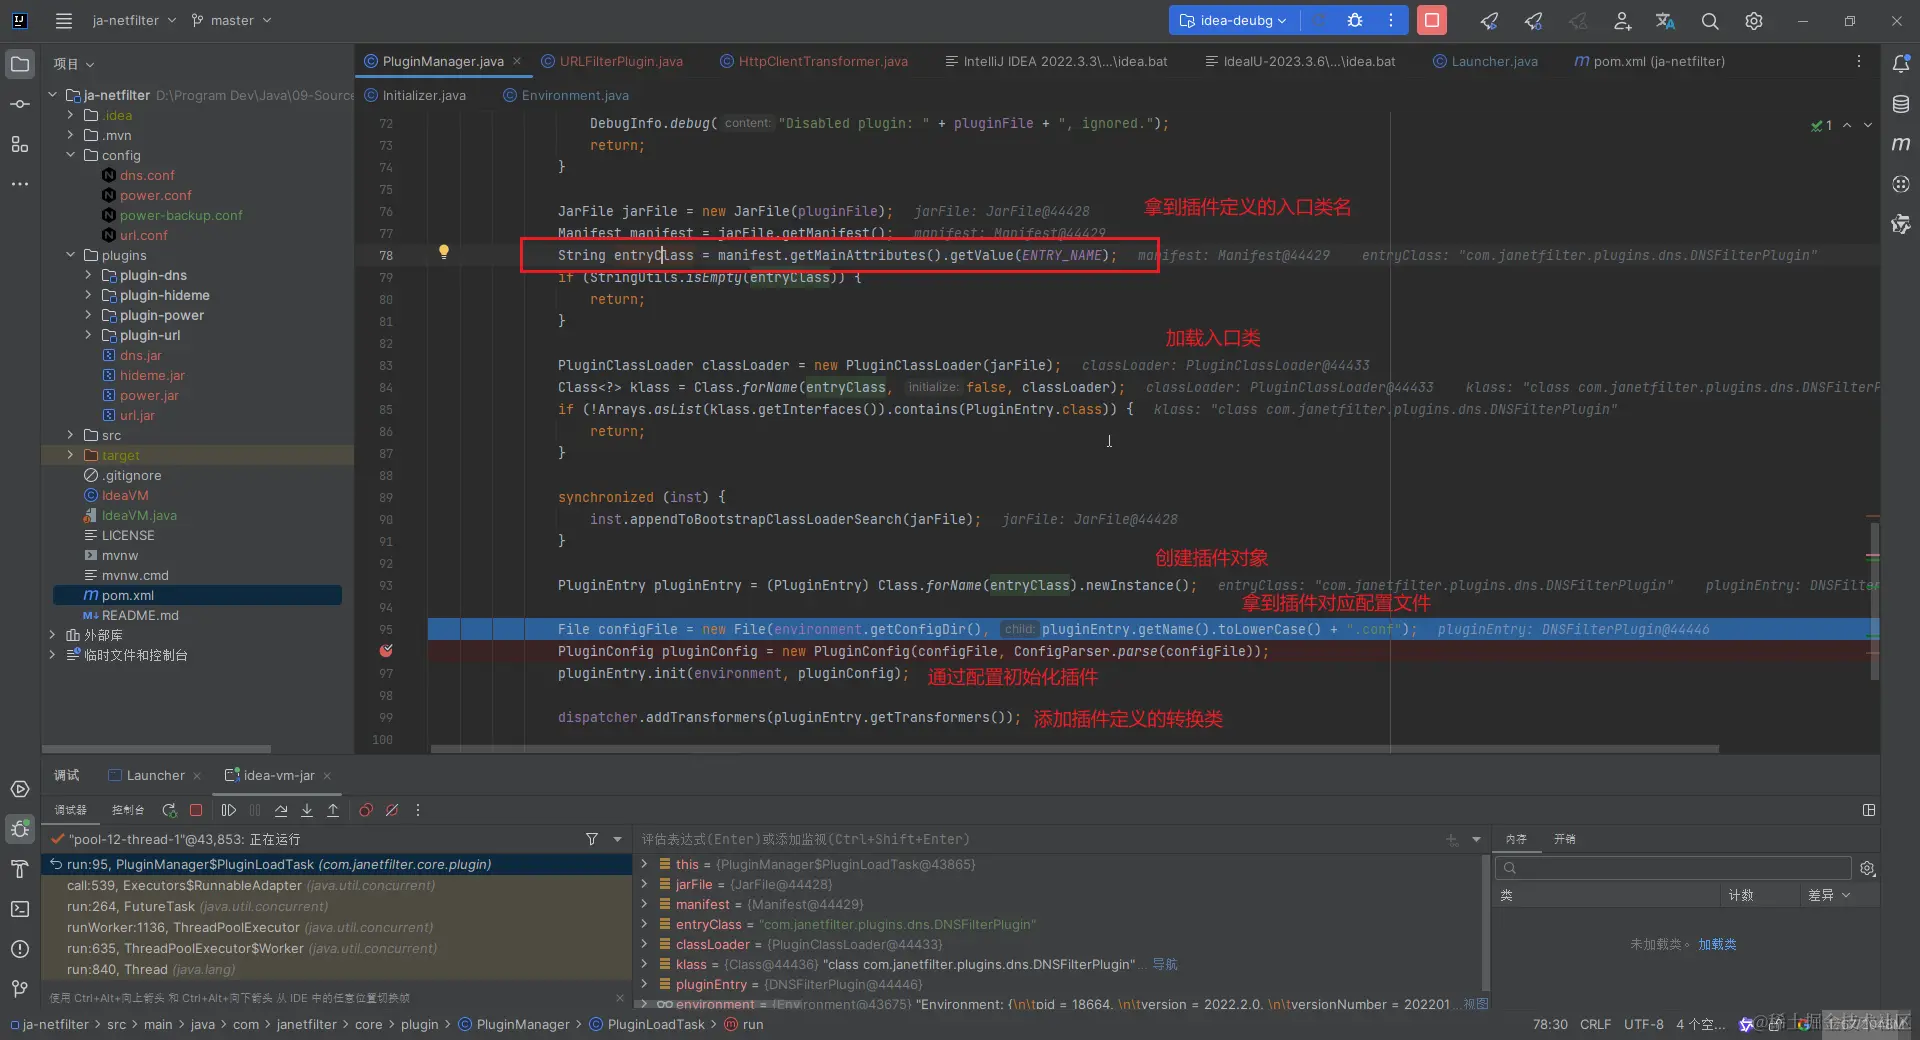This screenshot has height=1040, width=1920.
Task: View breakpoints double red circle icon
Action: (366, 810)
